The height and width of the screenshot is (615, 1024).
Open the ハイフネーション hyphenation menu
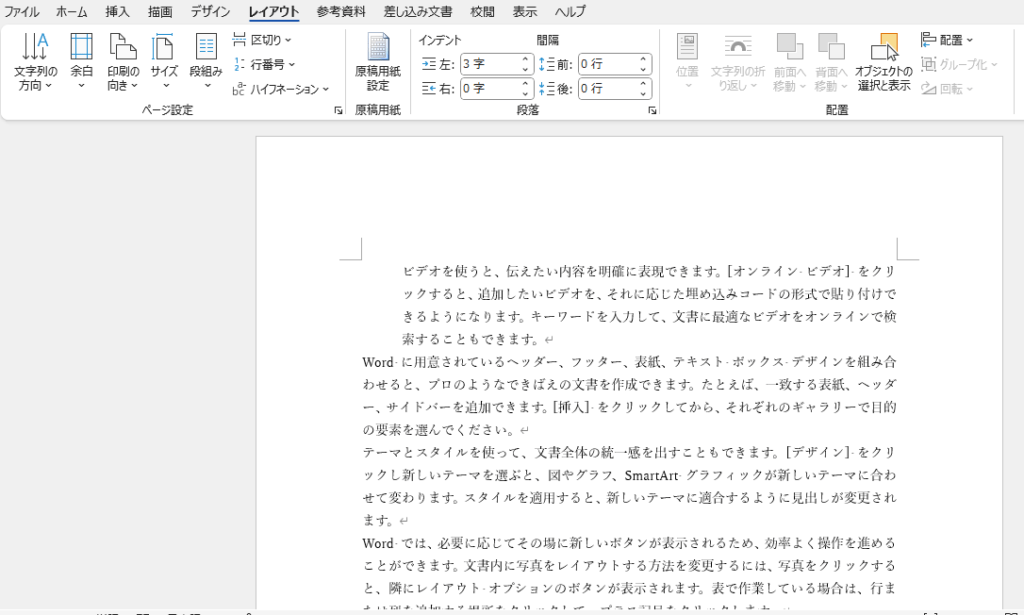(x=281, y=89)
